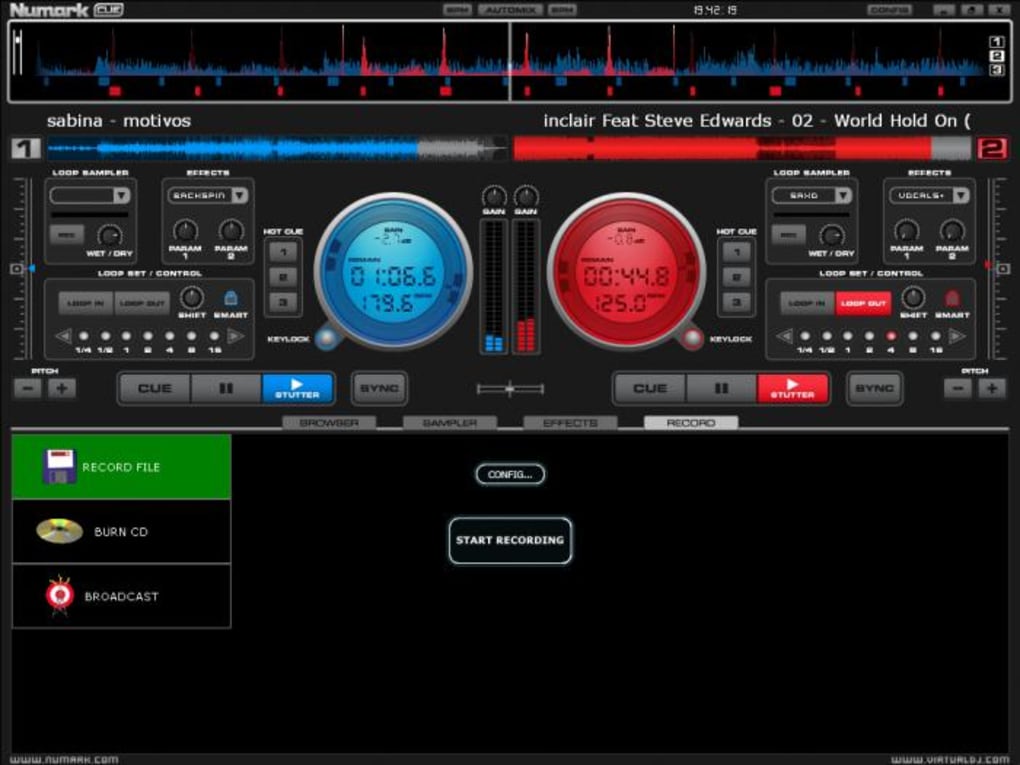Pause deck 1 playback
The image size is (1020, 765).
[x=226, y=388]
